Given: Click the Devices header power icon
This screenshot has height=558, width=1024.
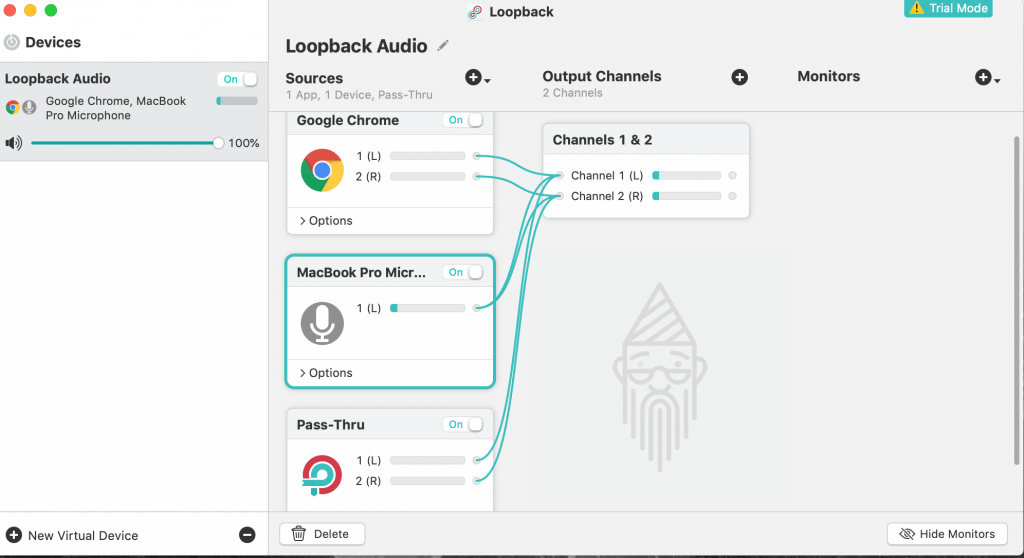Looking at the screenshot, I should coord(12,42).
